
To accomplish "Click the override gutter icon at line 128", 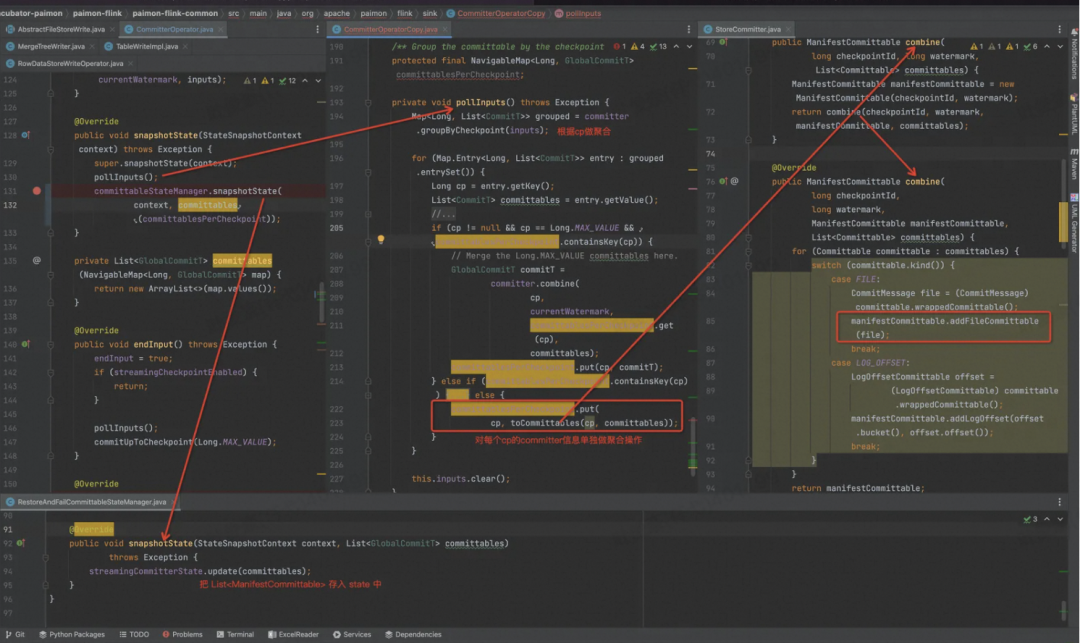I will tap(27, 135).
